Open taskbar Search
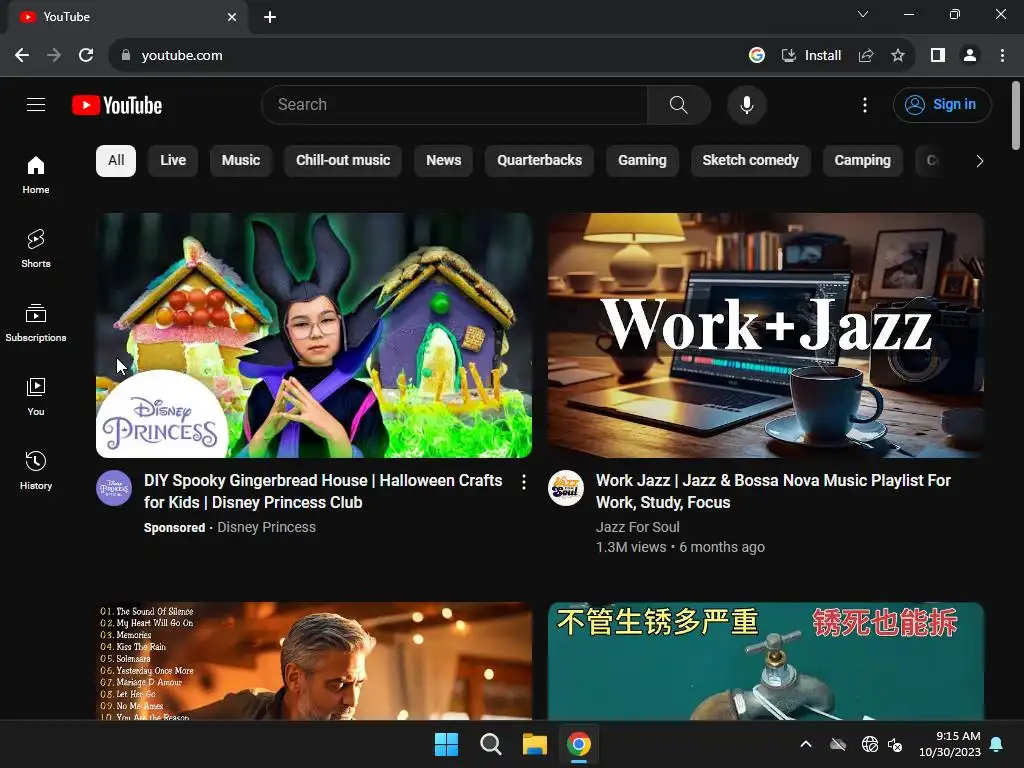The image size is (1024, 768). [x=490, y=744]
